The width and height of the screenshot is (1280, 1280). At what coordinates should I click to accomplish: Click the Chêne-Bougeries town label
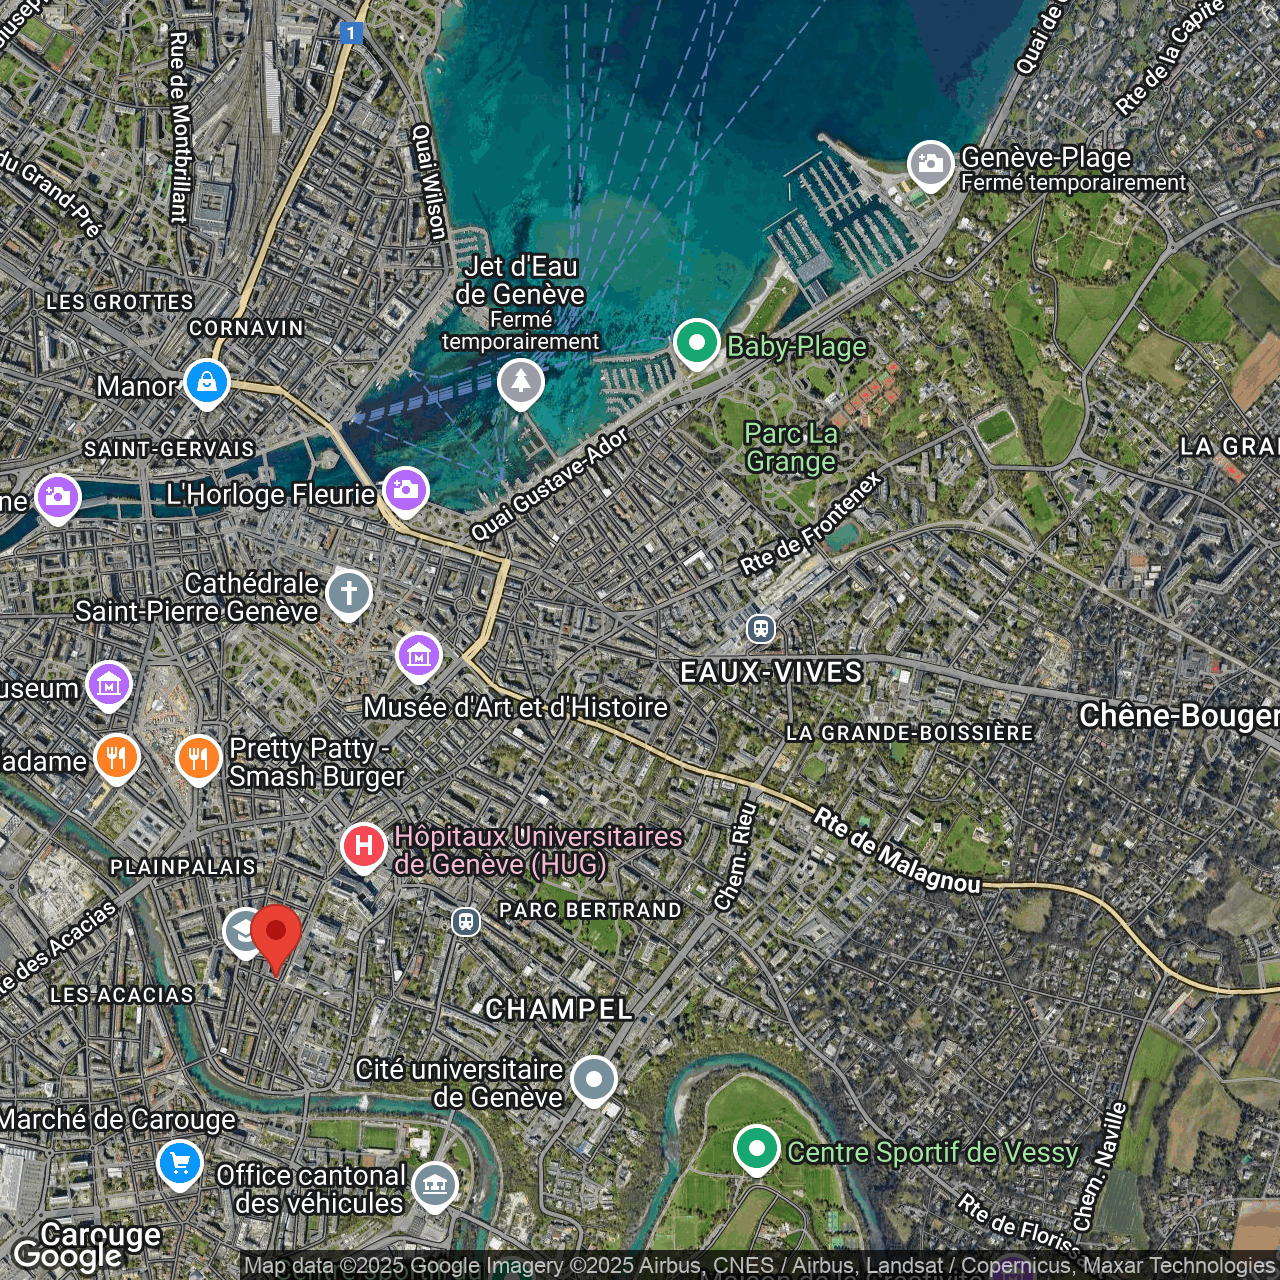pyautogui.click(x=1178, y=716)
